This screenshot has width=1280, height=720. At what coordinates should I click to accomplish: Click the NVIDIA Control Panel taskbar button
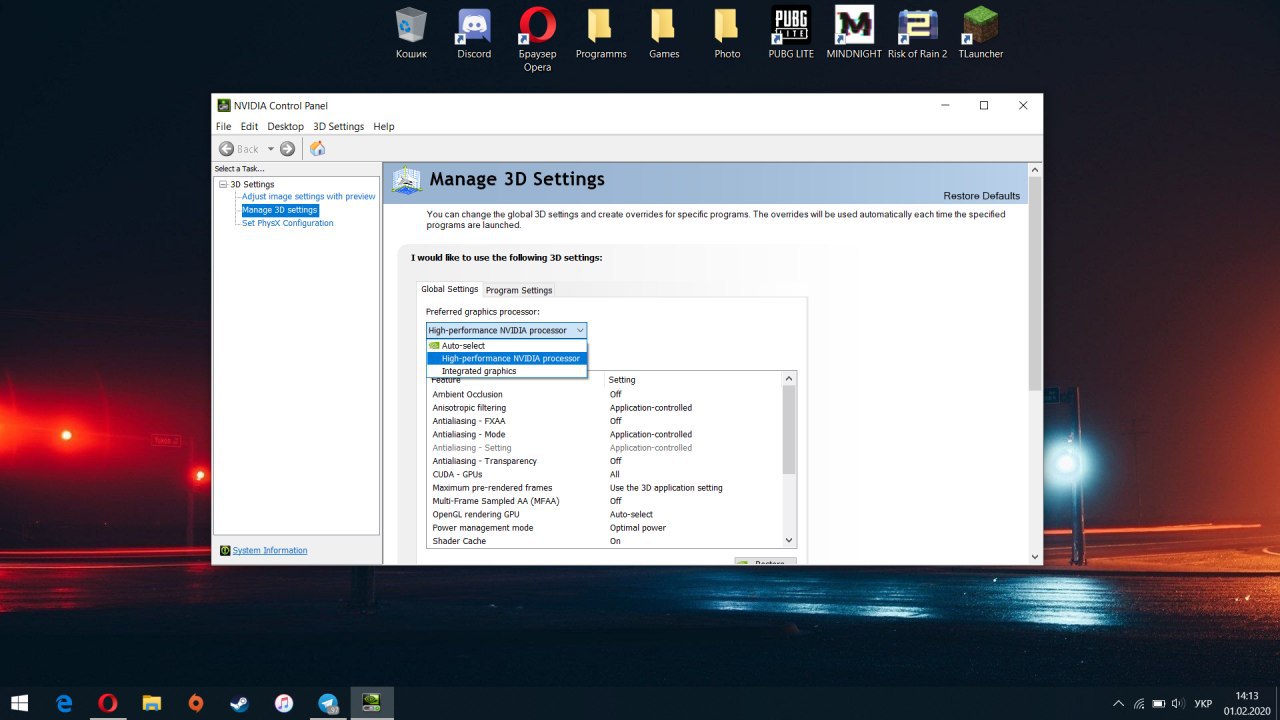click(371, 703)
